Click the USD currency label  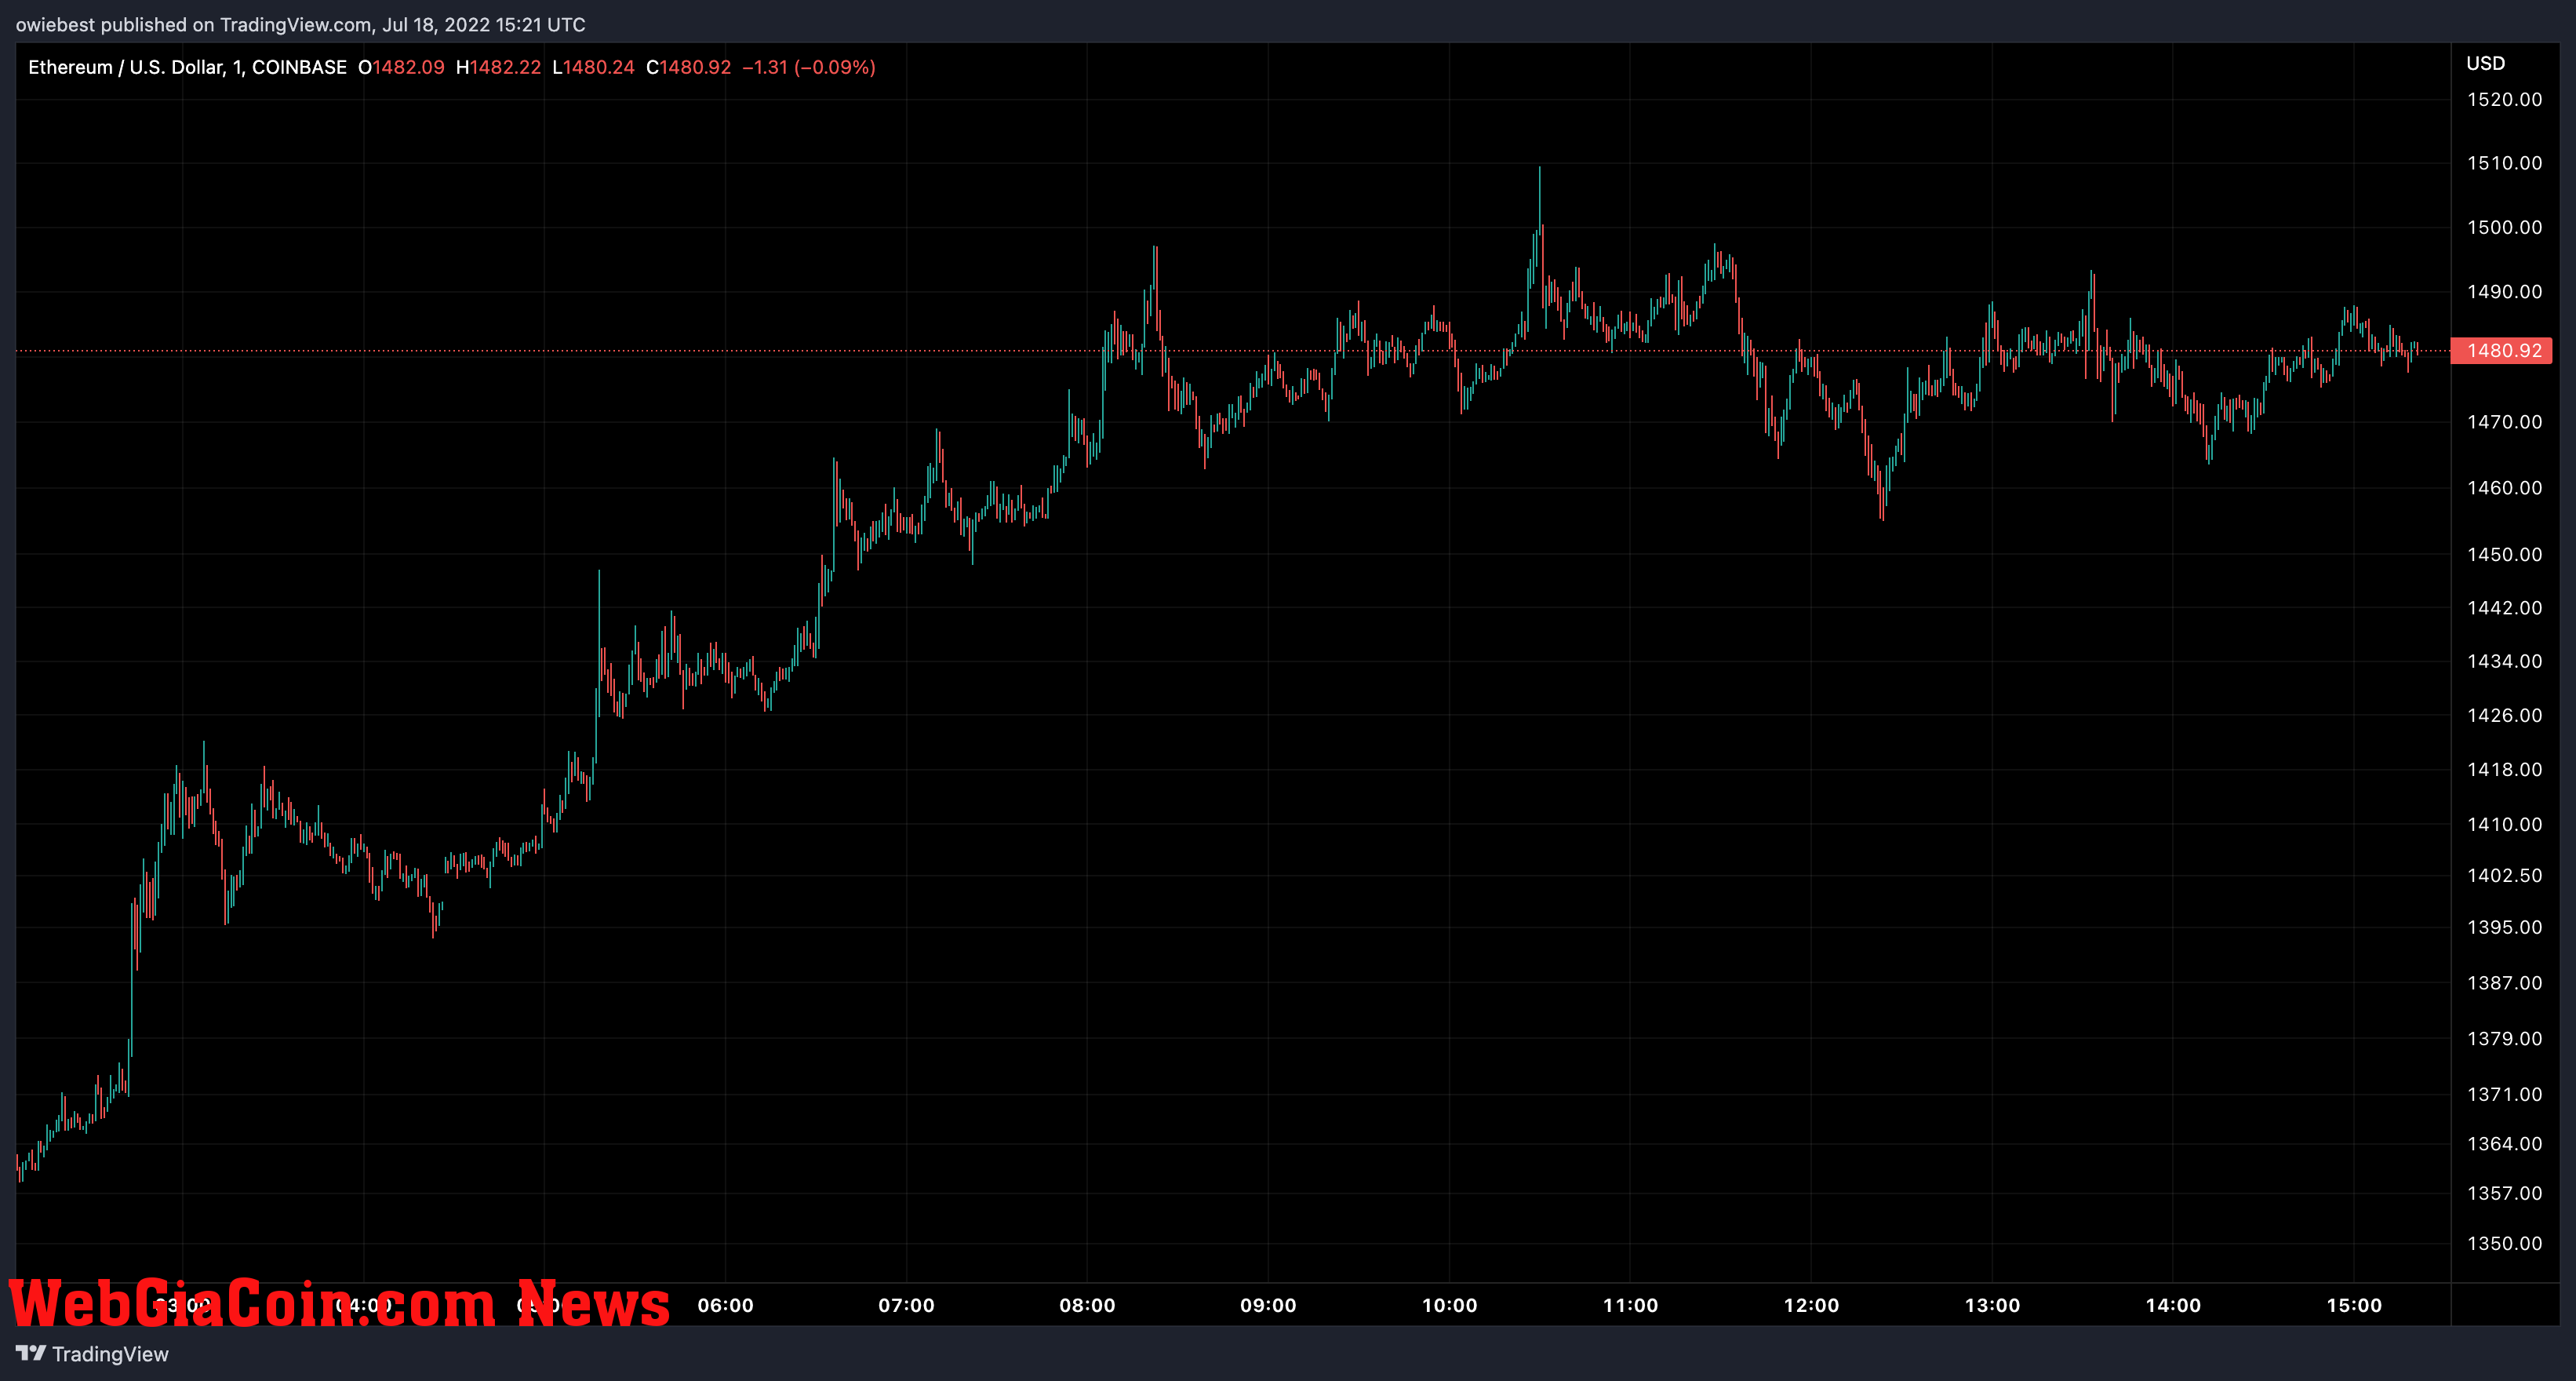click(2485, 63)
